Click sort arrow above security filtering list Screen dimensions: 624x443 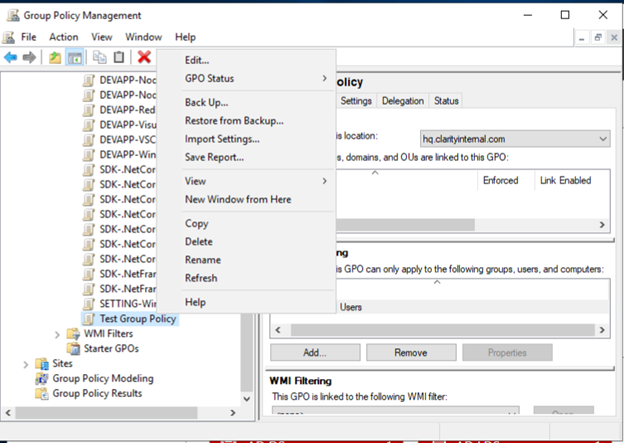click(437, 282)
